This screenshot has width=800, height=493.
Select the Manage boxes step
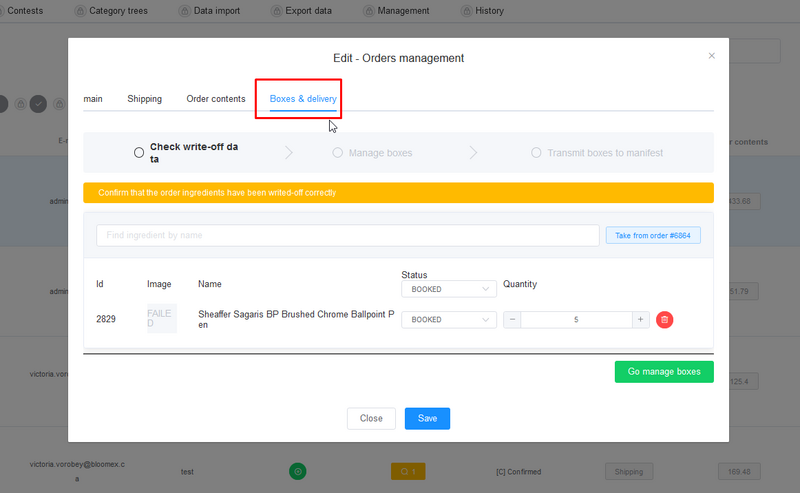(x=372, y=153)
